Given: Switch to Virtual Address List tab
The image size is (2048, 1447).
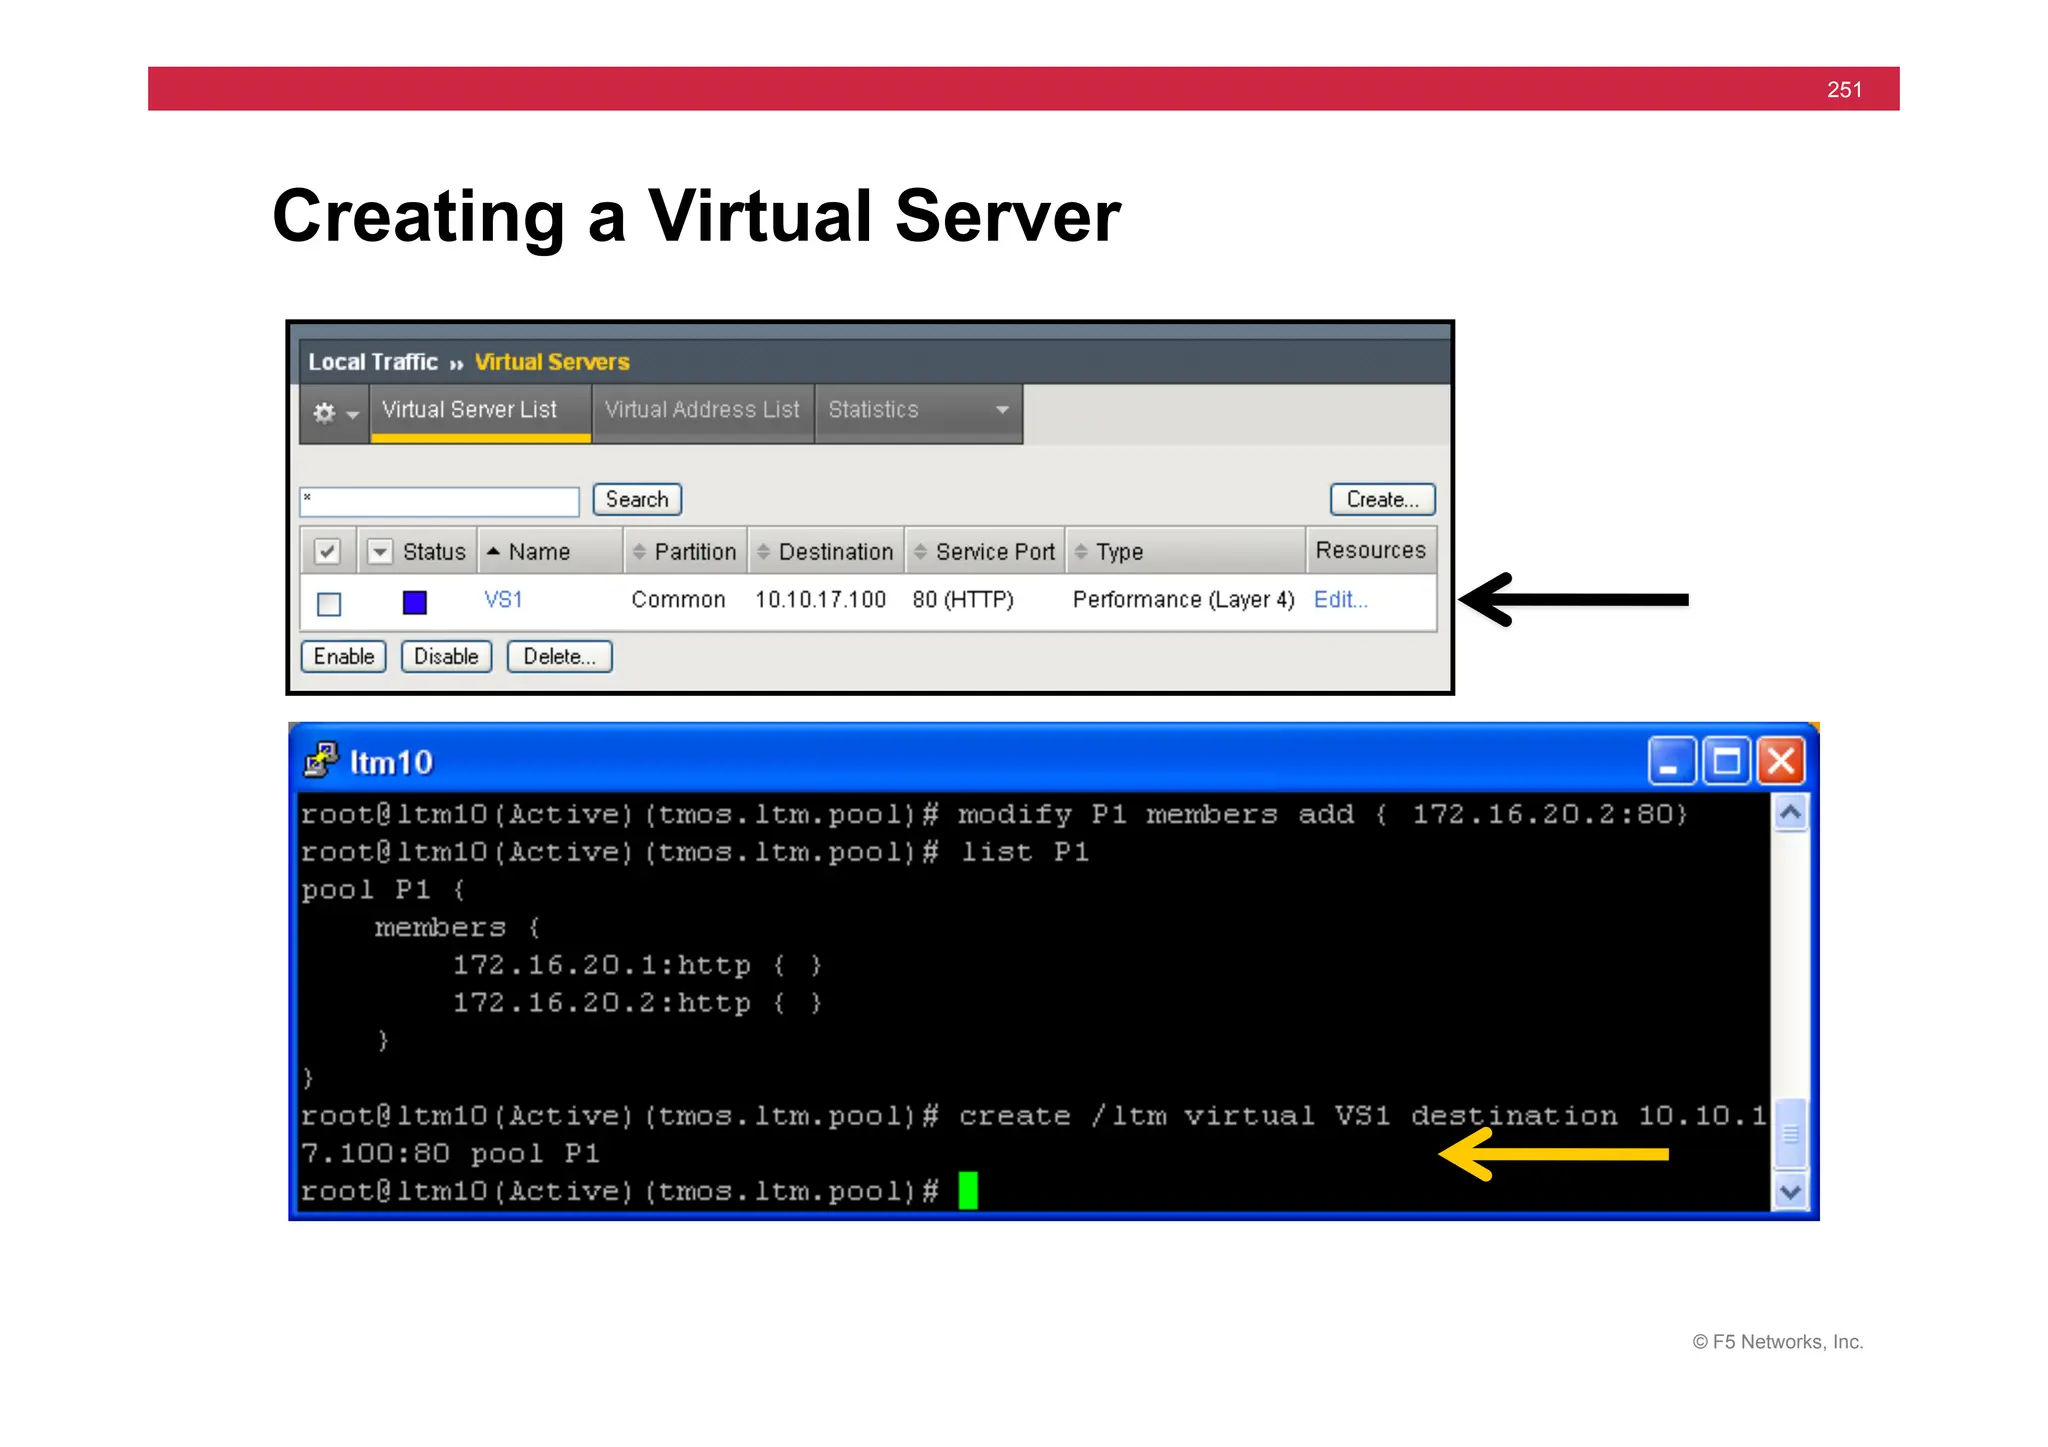Looking at the screenshot, I should (702, 411).
